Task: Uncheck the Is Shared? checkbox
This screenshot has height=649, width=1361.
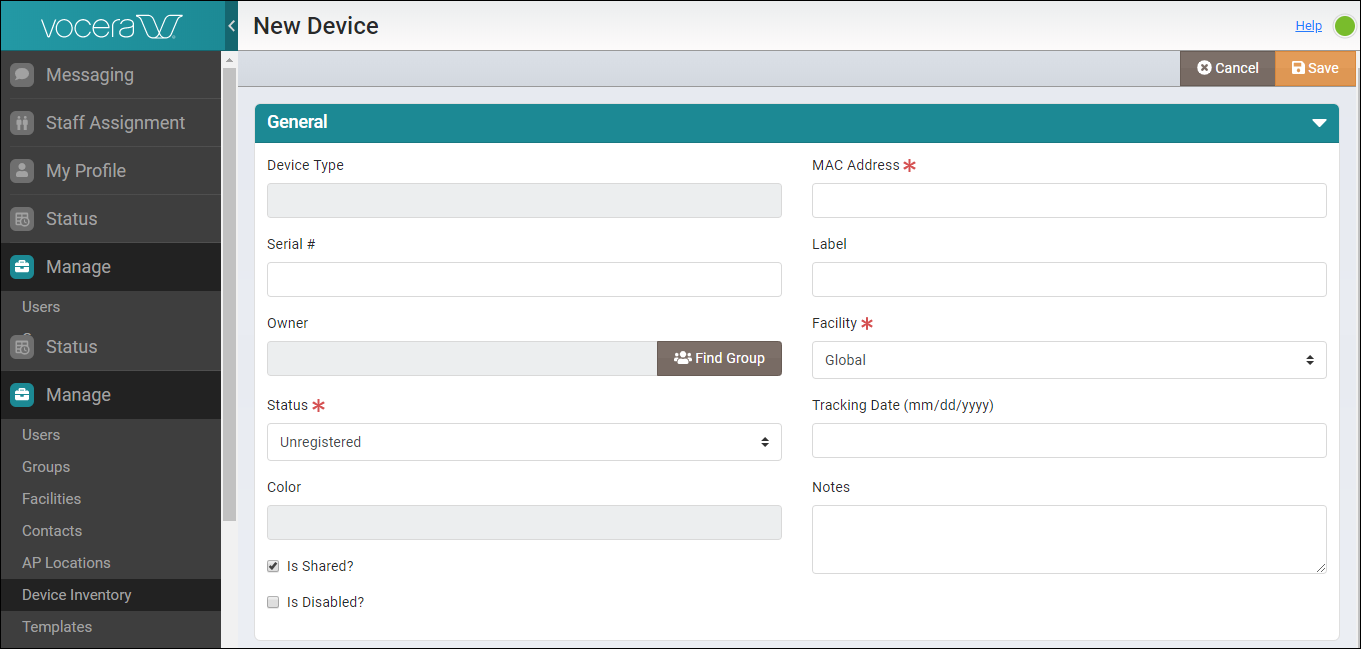Action: pos(273,566)
